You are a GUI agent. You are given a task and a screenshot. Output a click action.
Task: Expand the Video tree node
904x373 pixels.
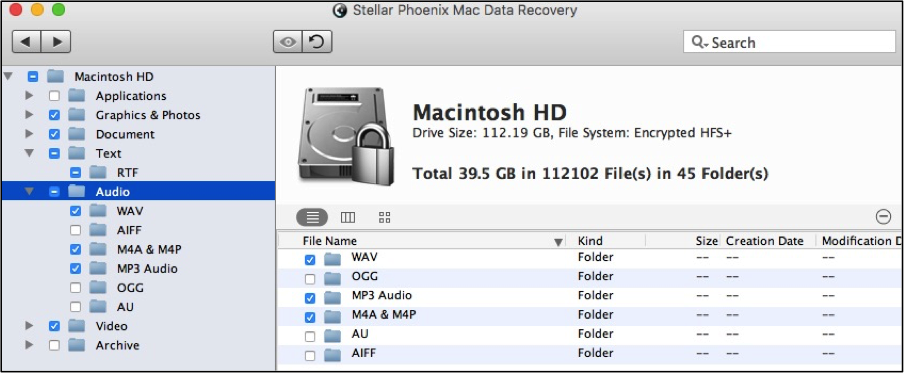(x=29, y=326)
